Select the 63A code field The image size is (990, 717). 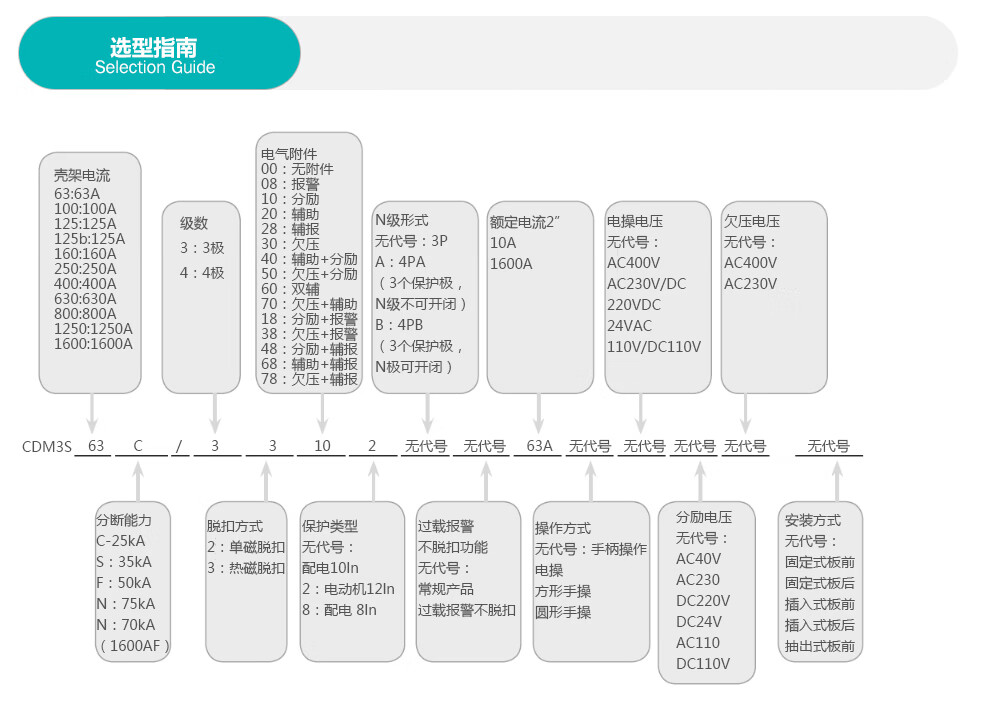(539, 446)
